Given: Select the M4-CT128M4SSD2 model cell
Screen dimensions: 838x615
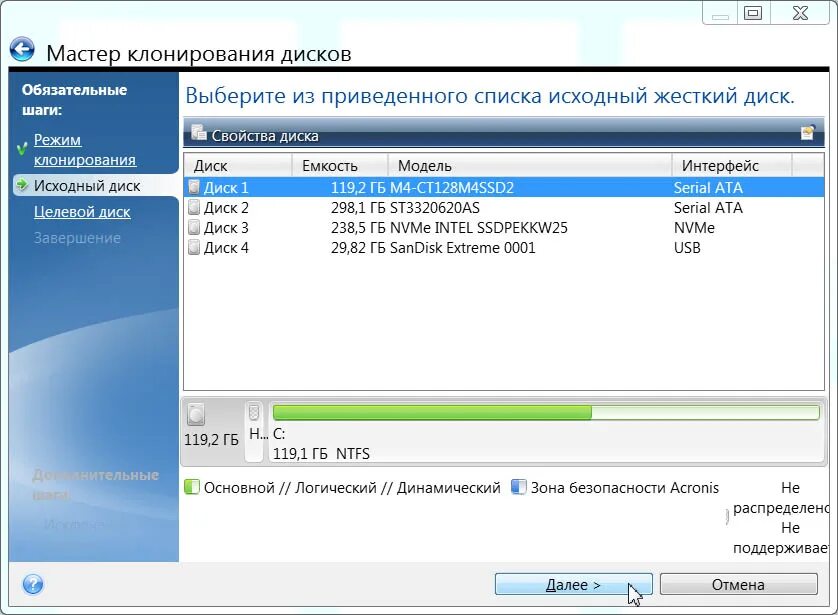Looking at the screenshot, I should [x=452, y=188].
